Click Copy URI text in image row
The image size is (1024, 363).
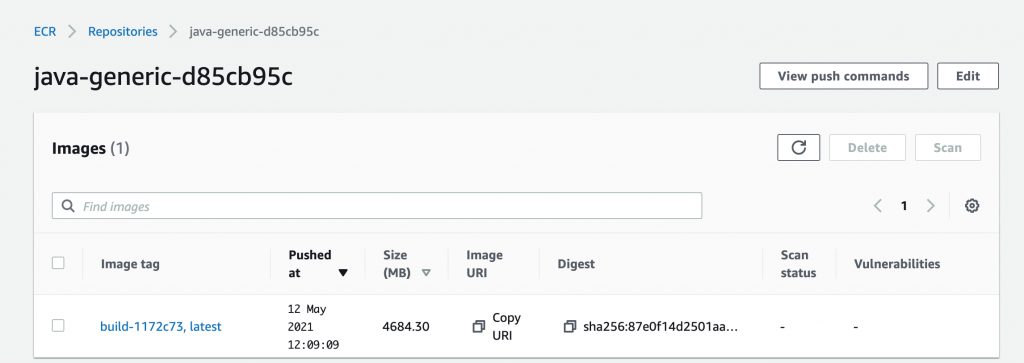pyautogui.click(x=507, y=326)
